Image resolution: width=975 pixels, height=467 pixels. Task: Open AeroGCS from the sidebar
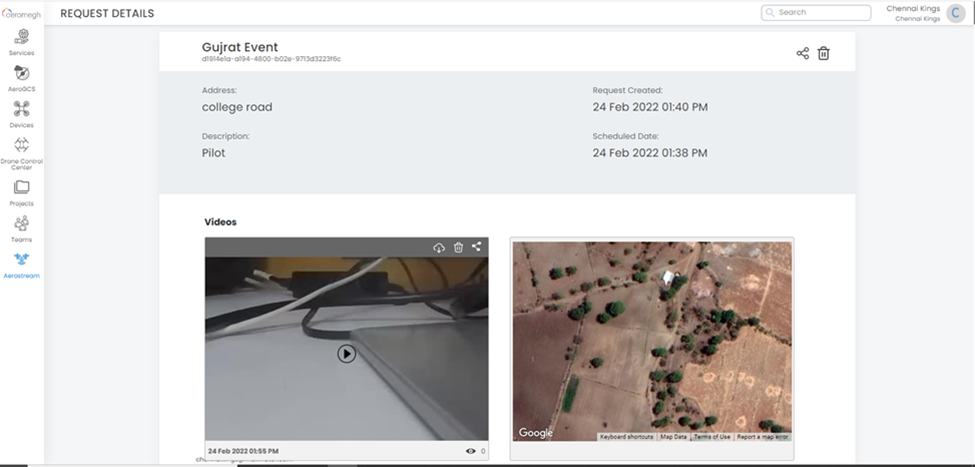(21, 74)
